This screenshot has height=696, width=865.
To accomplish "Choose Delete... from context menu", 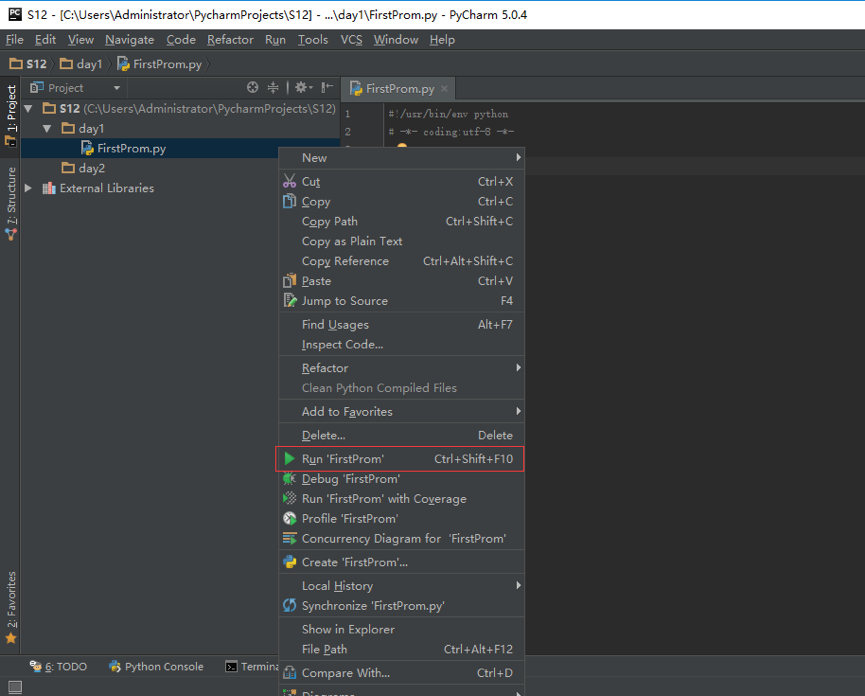I will tap(402, 435).
